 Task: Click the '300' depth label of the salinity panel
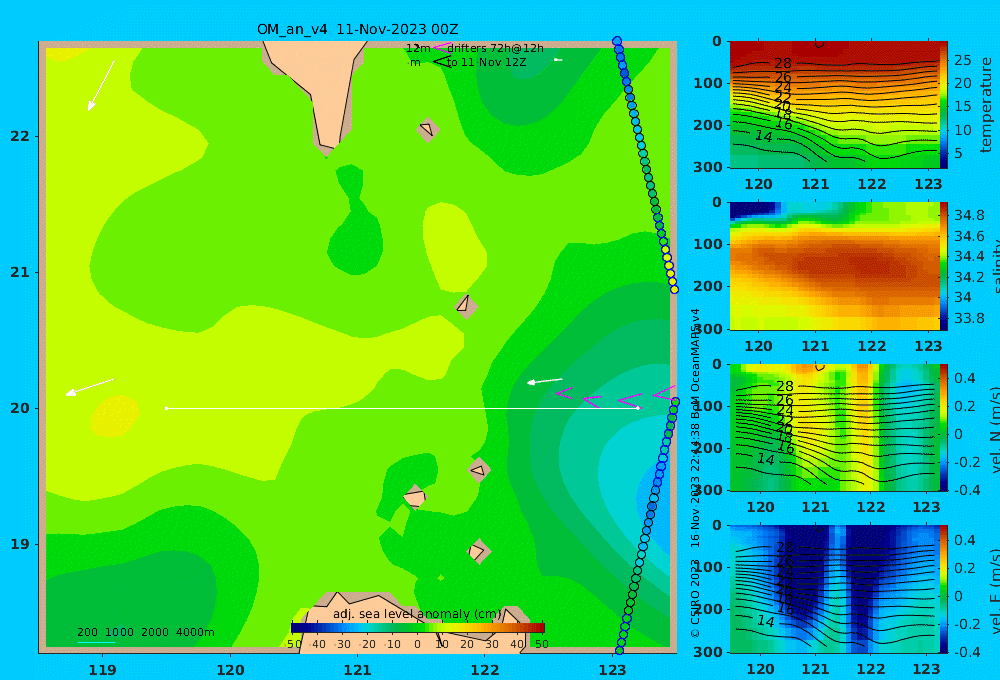click(707, 329)
